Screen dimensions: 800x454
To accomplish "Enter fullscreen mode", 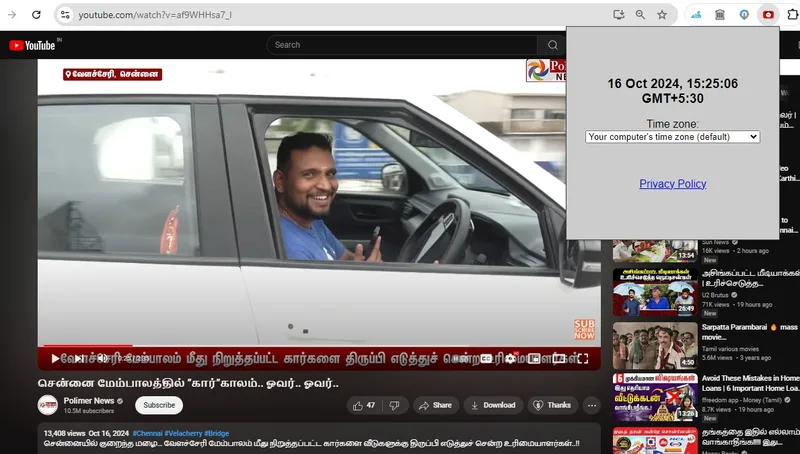I will tap(583, 359).
